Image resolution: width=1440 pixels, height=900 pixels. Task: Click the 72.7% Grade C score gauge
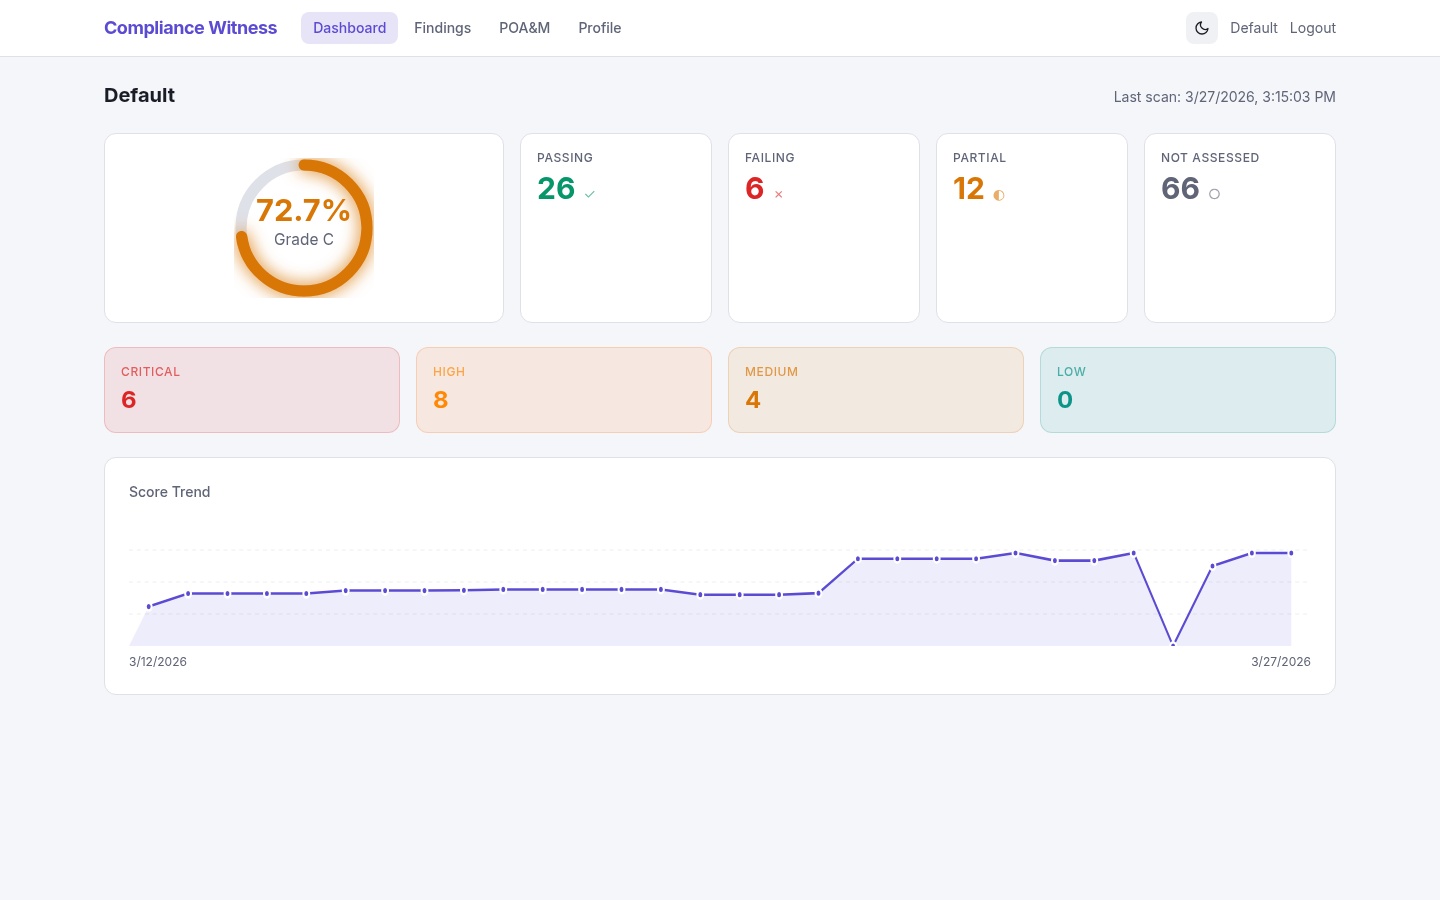coord(304,228)
